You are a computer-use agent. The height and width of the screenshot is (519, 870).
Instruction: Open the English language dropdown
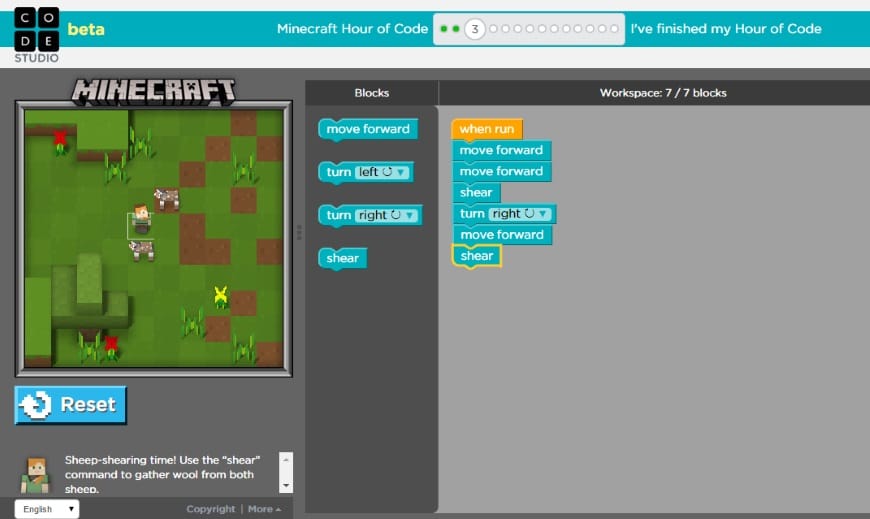[x=47, y=509]
